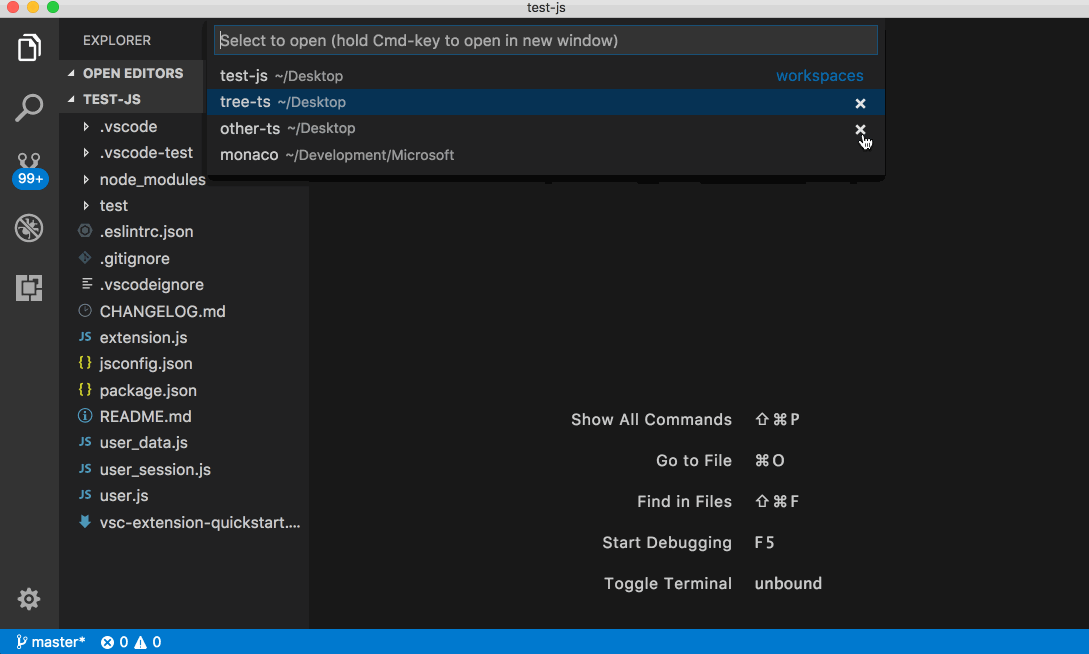Expand the node_modules folder
Screen dimensions: 1089x654
click(151, 180)
